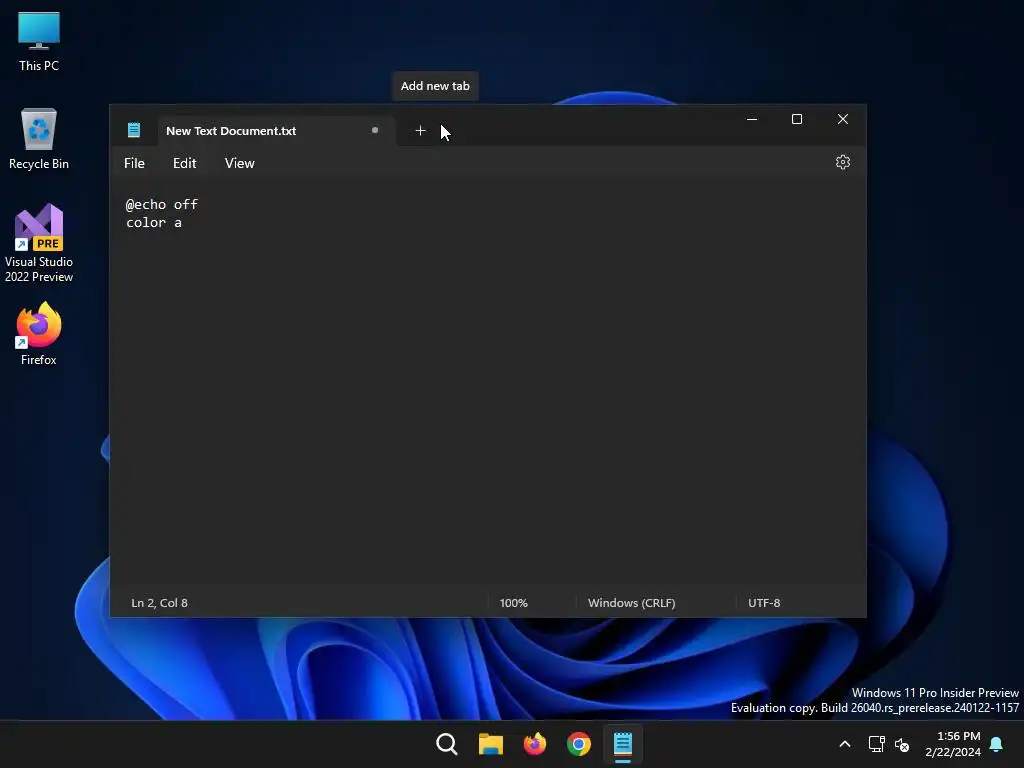Image resolution: width=1024 pixels, height=768 pixels.
Task: Click the Ln 2, Col 8 status entry
Action: coord(159,603)
